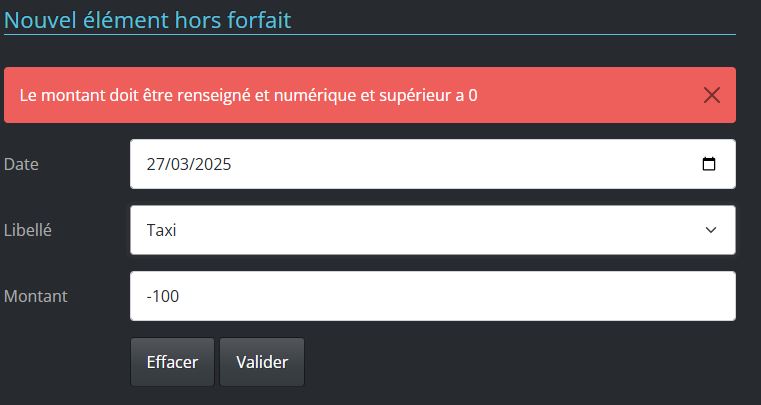Click the Date field label
The image size is (761, 405).
(21, 164)
